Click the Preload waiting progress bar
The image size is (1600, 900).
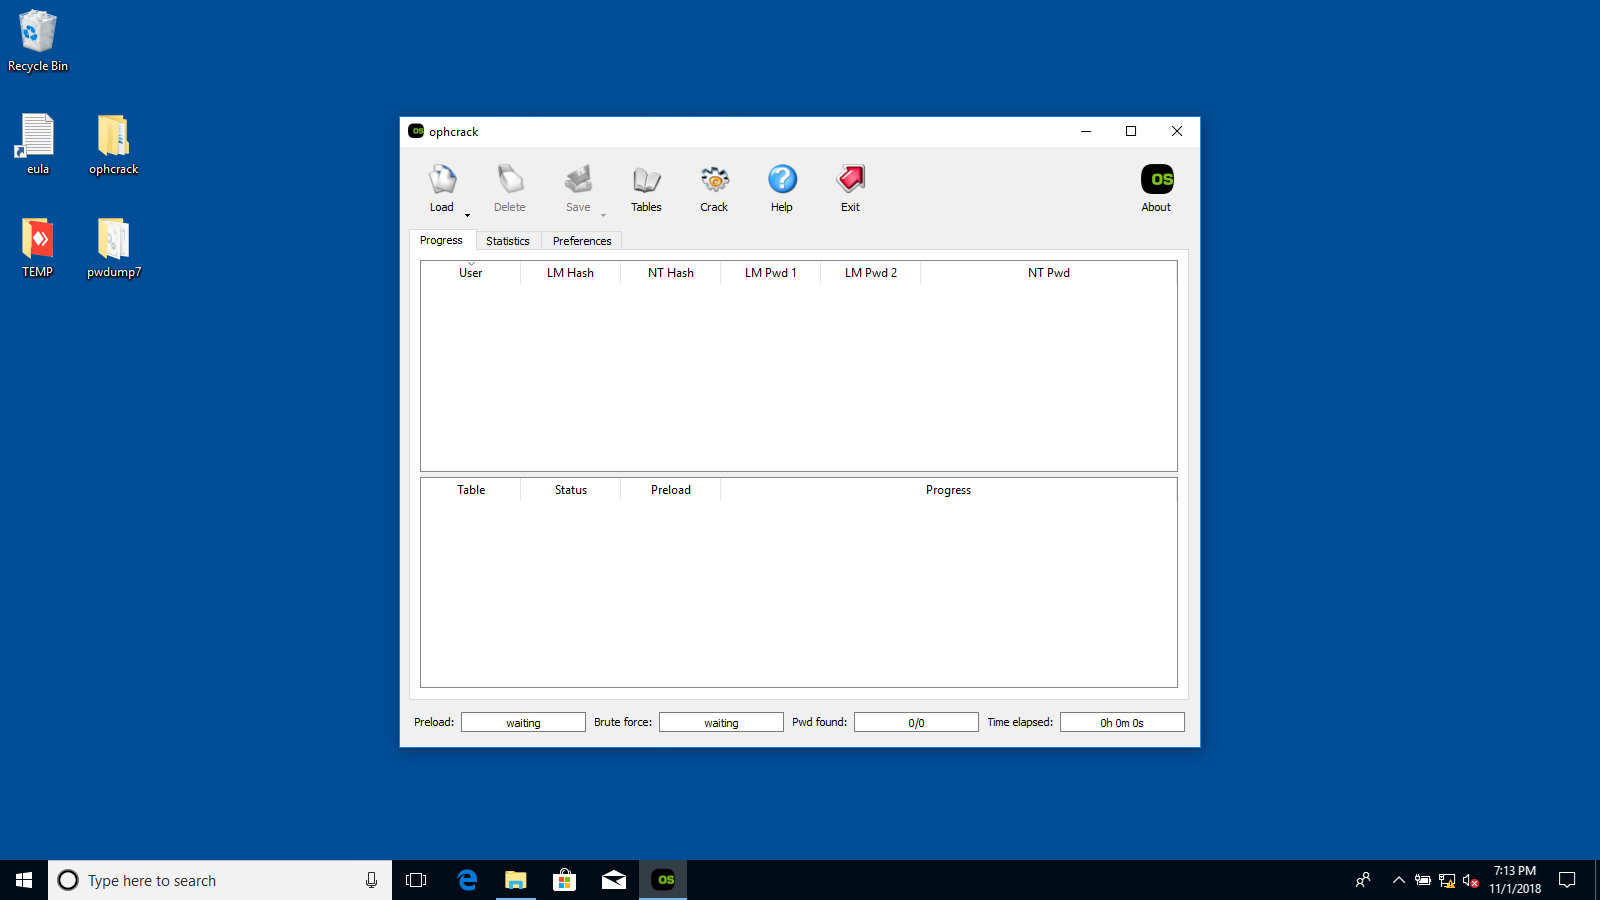point(523,722)
